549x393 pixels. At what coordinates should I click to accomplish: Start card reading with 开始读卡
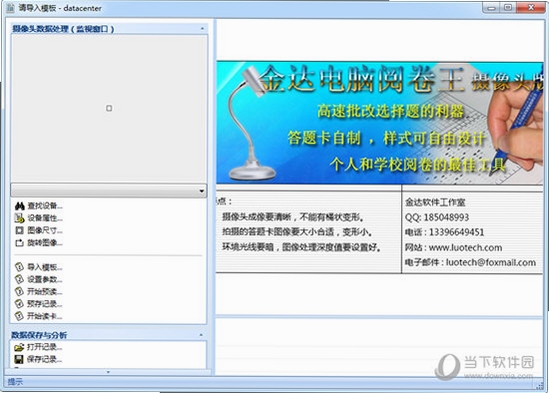[x=39, y=316]
